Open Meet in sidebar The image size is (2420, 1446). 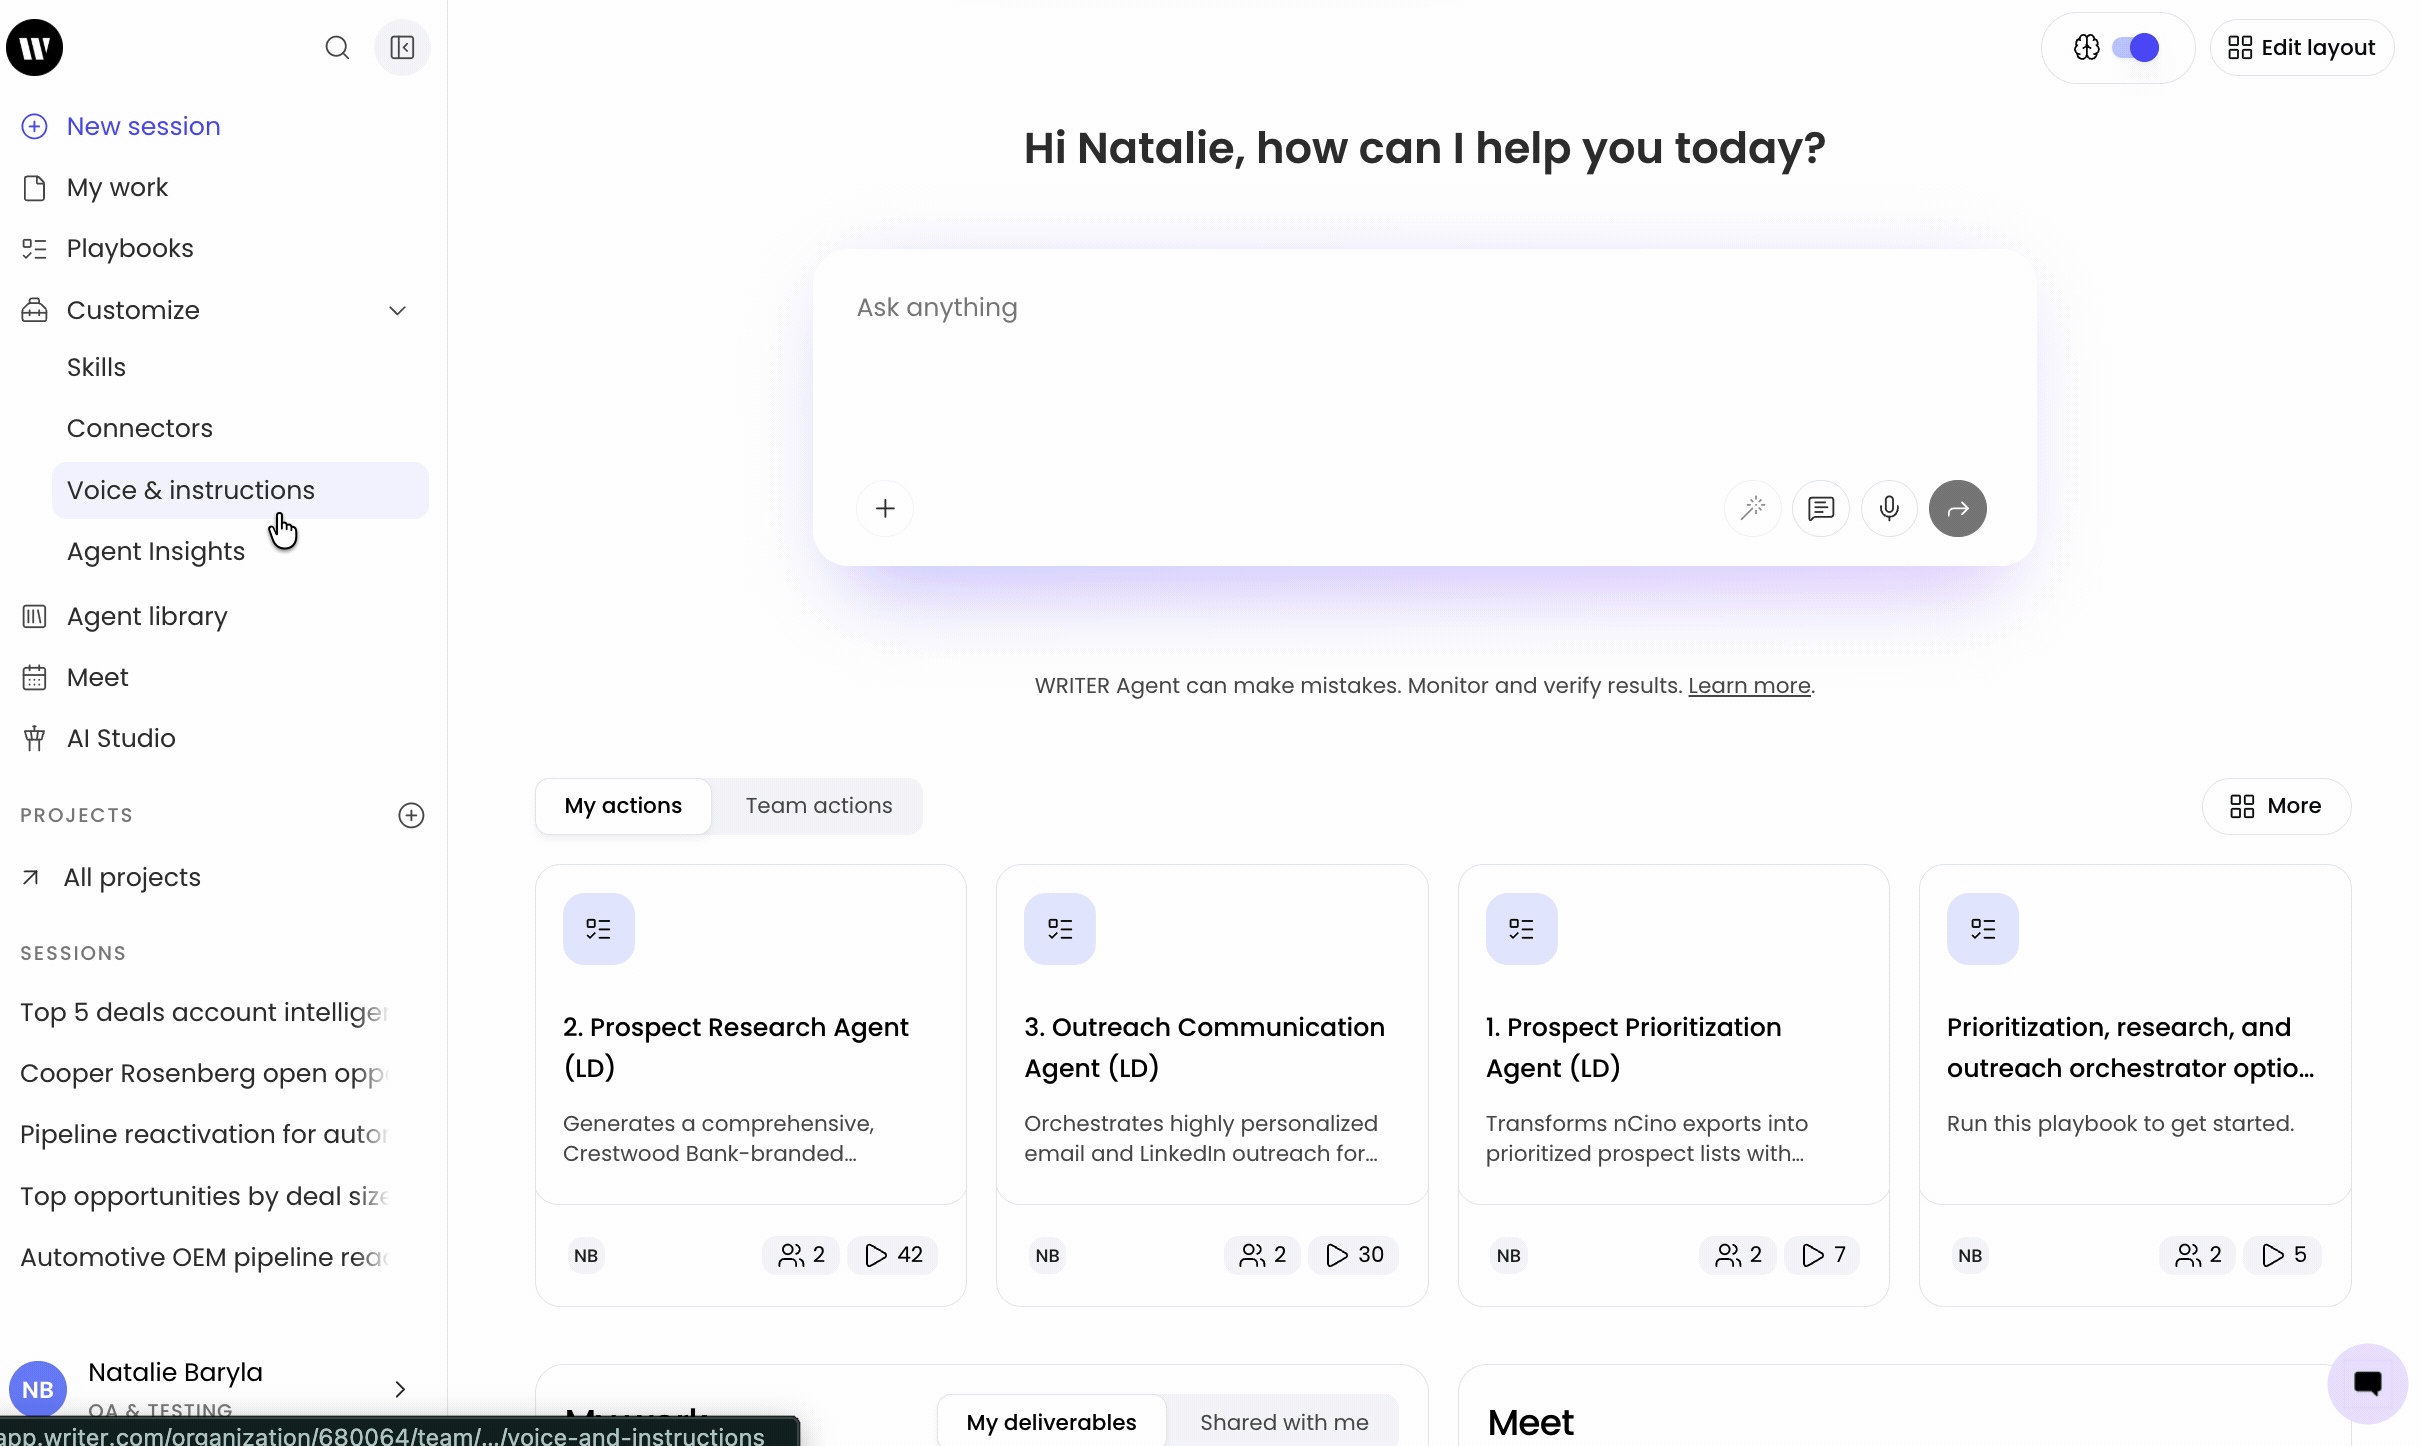pos(97,678)
